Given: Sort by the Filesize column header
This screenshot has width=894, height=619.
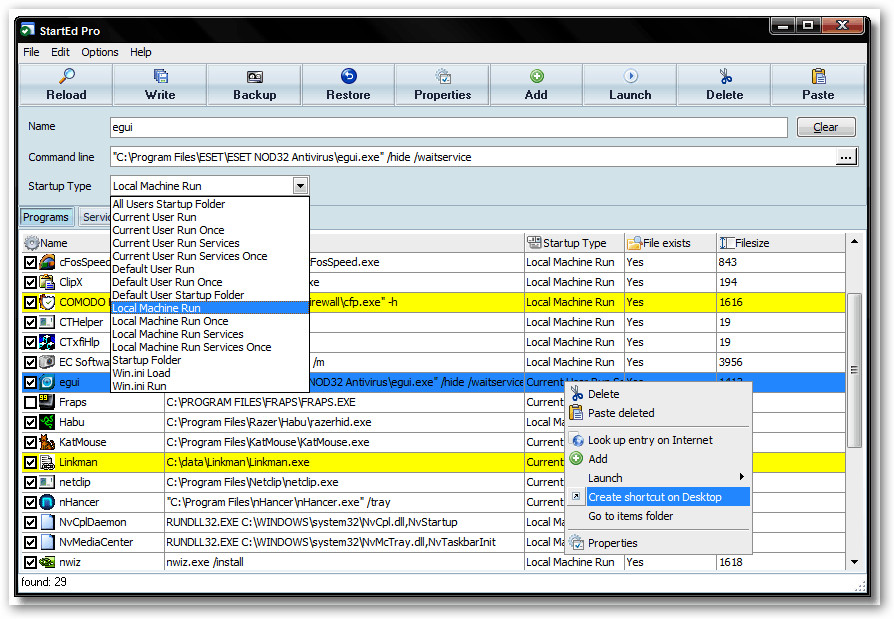Looking at the screenshot, I should click(x=781, y=243).
